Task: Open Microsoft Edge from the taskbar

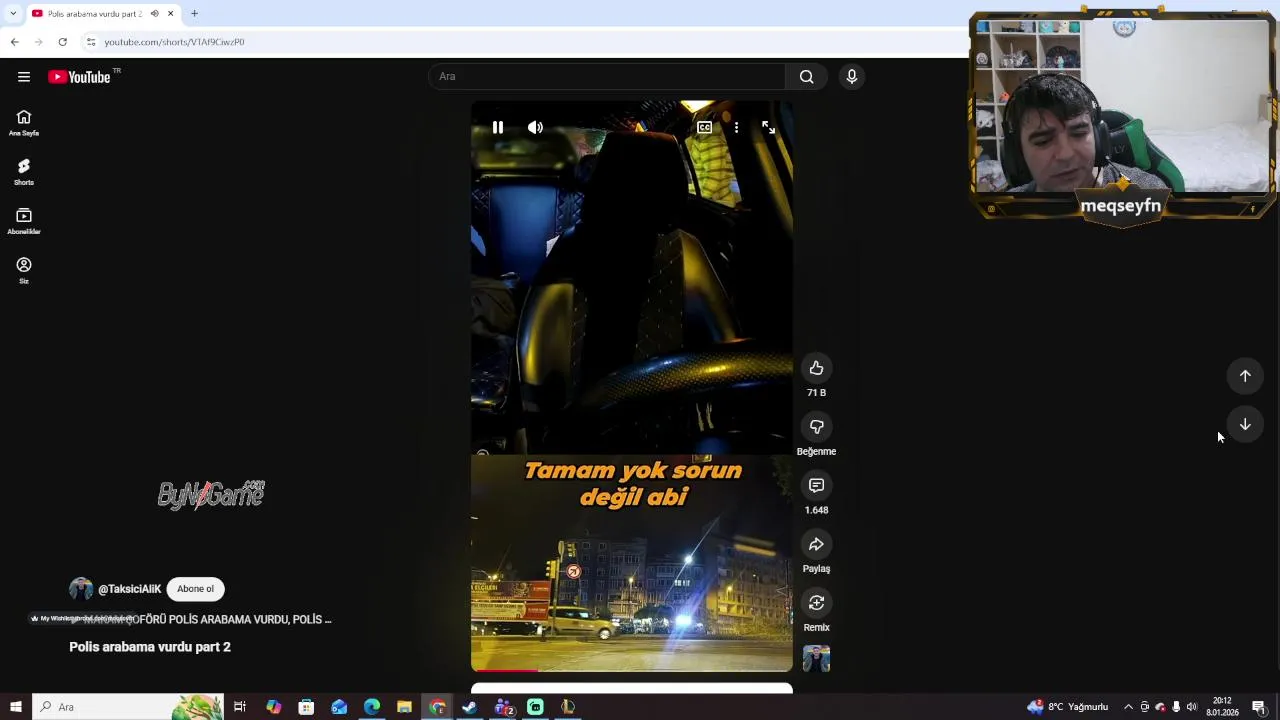Action: pyautogui.click(x=372, y=707)
